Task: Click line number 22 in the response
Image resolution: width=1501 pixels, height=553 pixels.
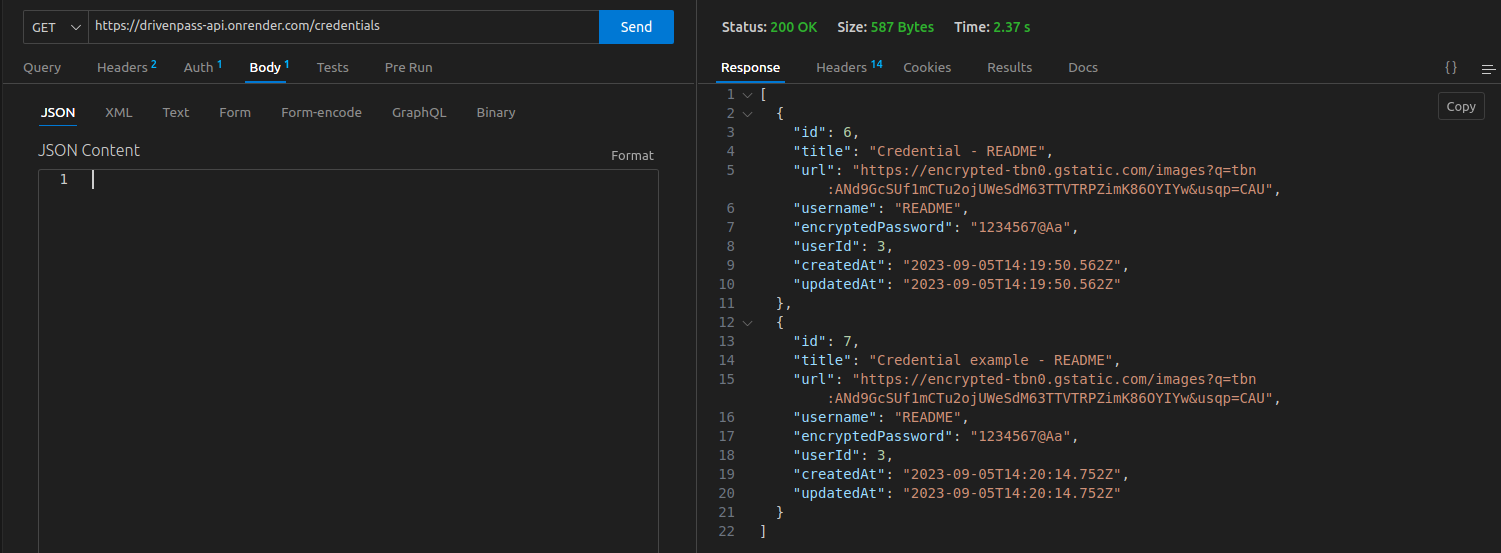Action: 726,531
